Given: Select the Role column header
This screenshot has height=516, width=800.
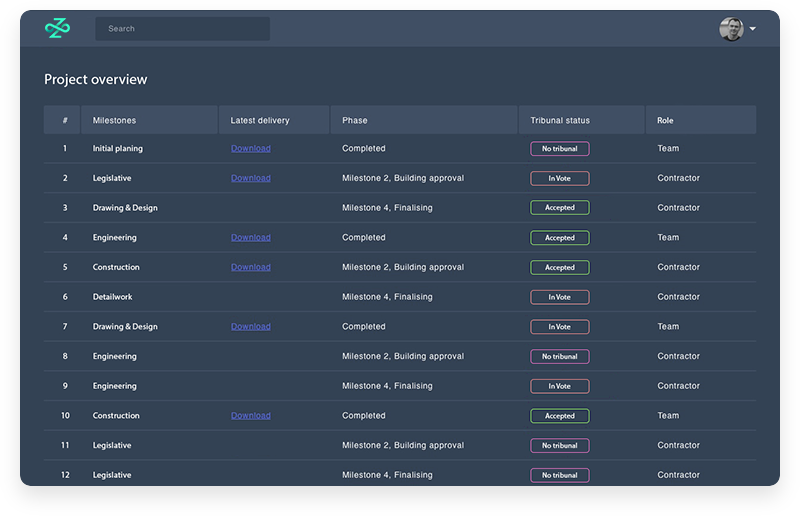Looking at the screenshot, I should click(x=665, y=121).
